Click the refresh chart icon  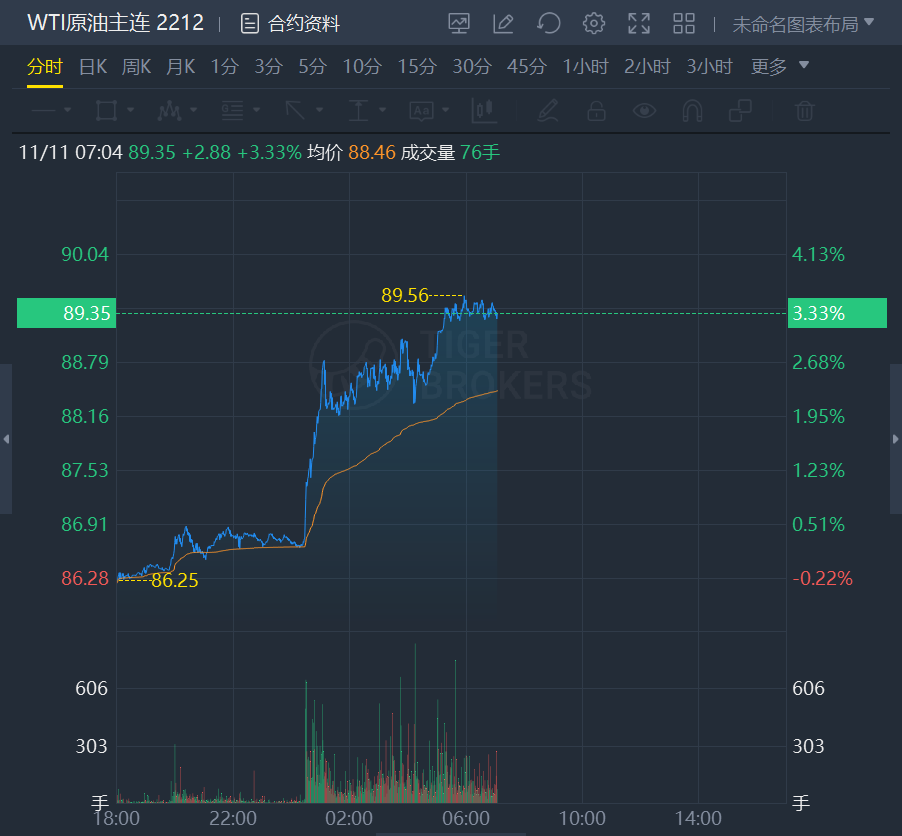(548, 23)
